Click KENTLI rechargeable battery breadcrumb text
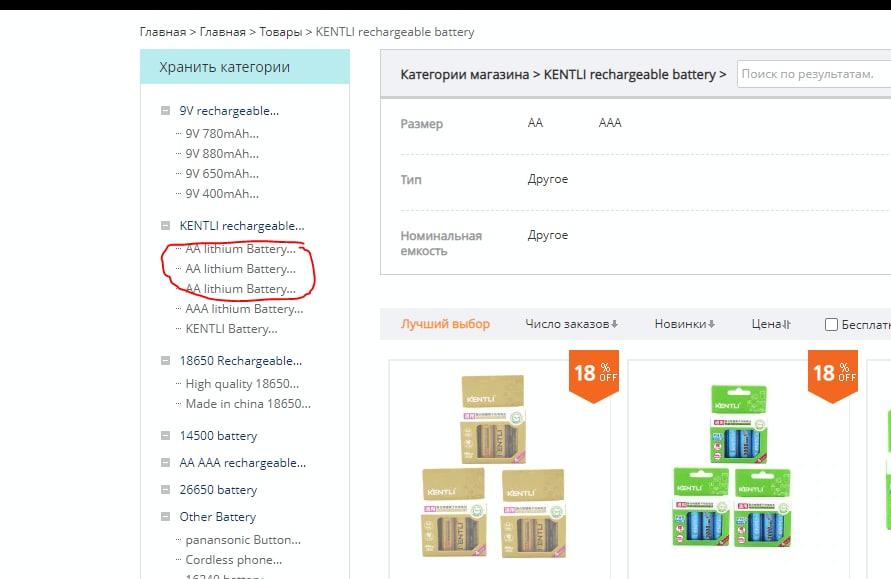This screenshot has height=579, width=891. click(395, 32)
